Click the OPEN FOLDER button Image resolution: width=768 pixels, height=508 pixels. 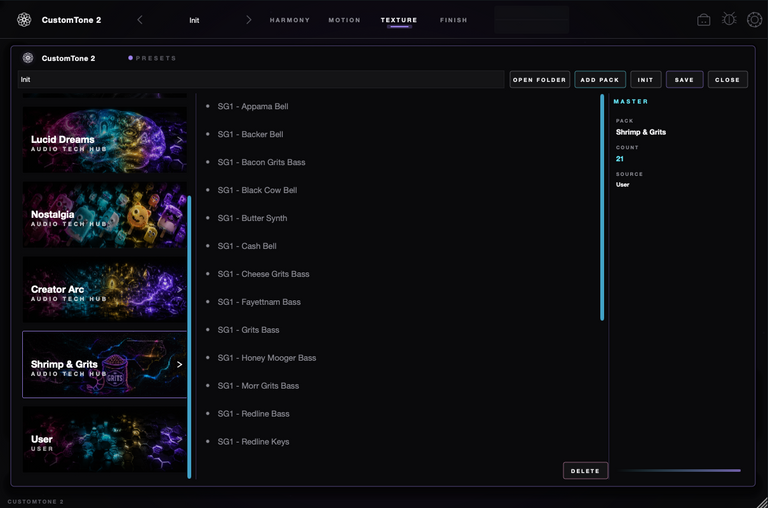click(539, 79)
